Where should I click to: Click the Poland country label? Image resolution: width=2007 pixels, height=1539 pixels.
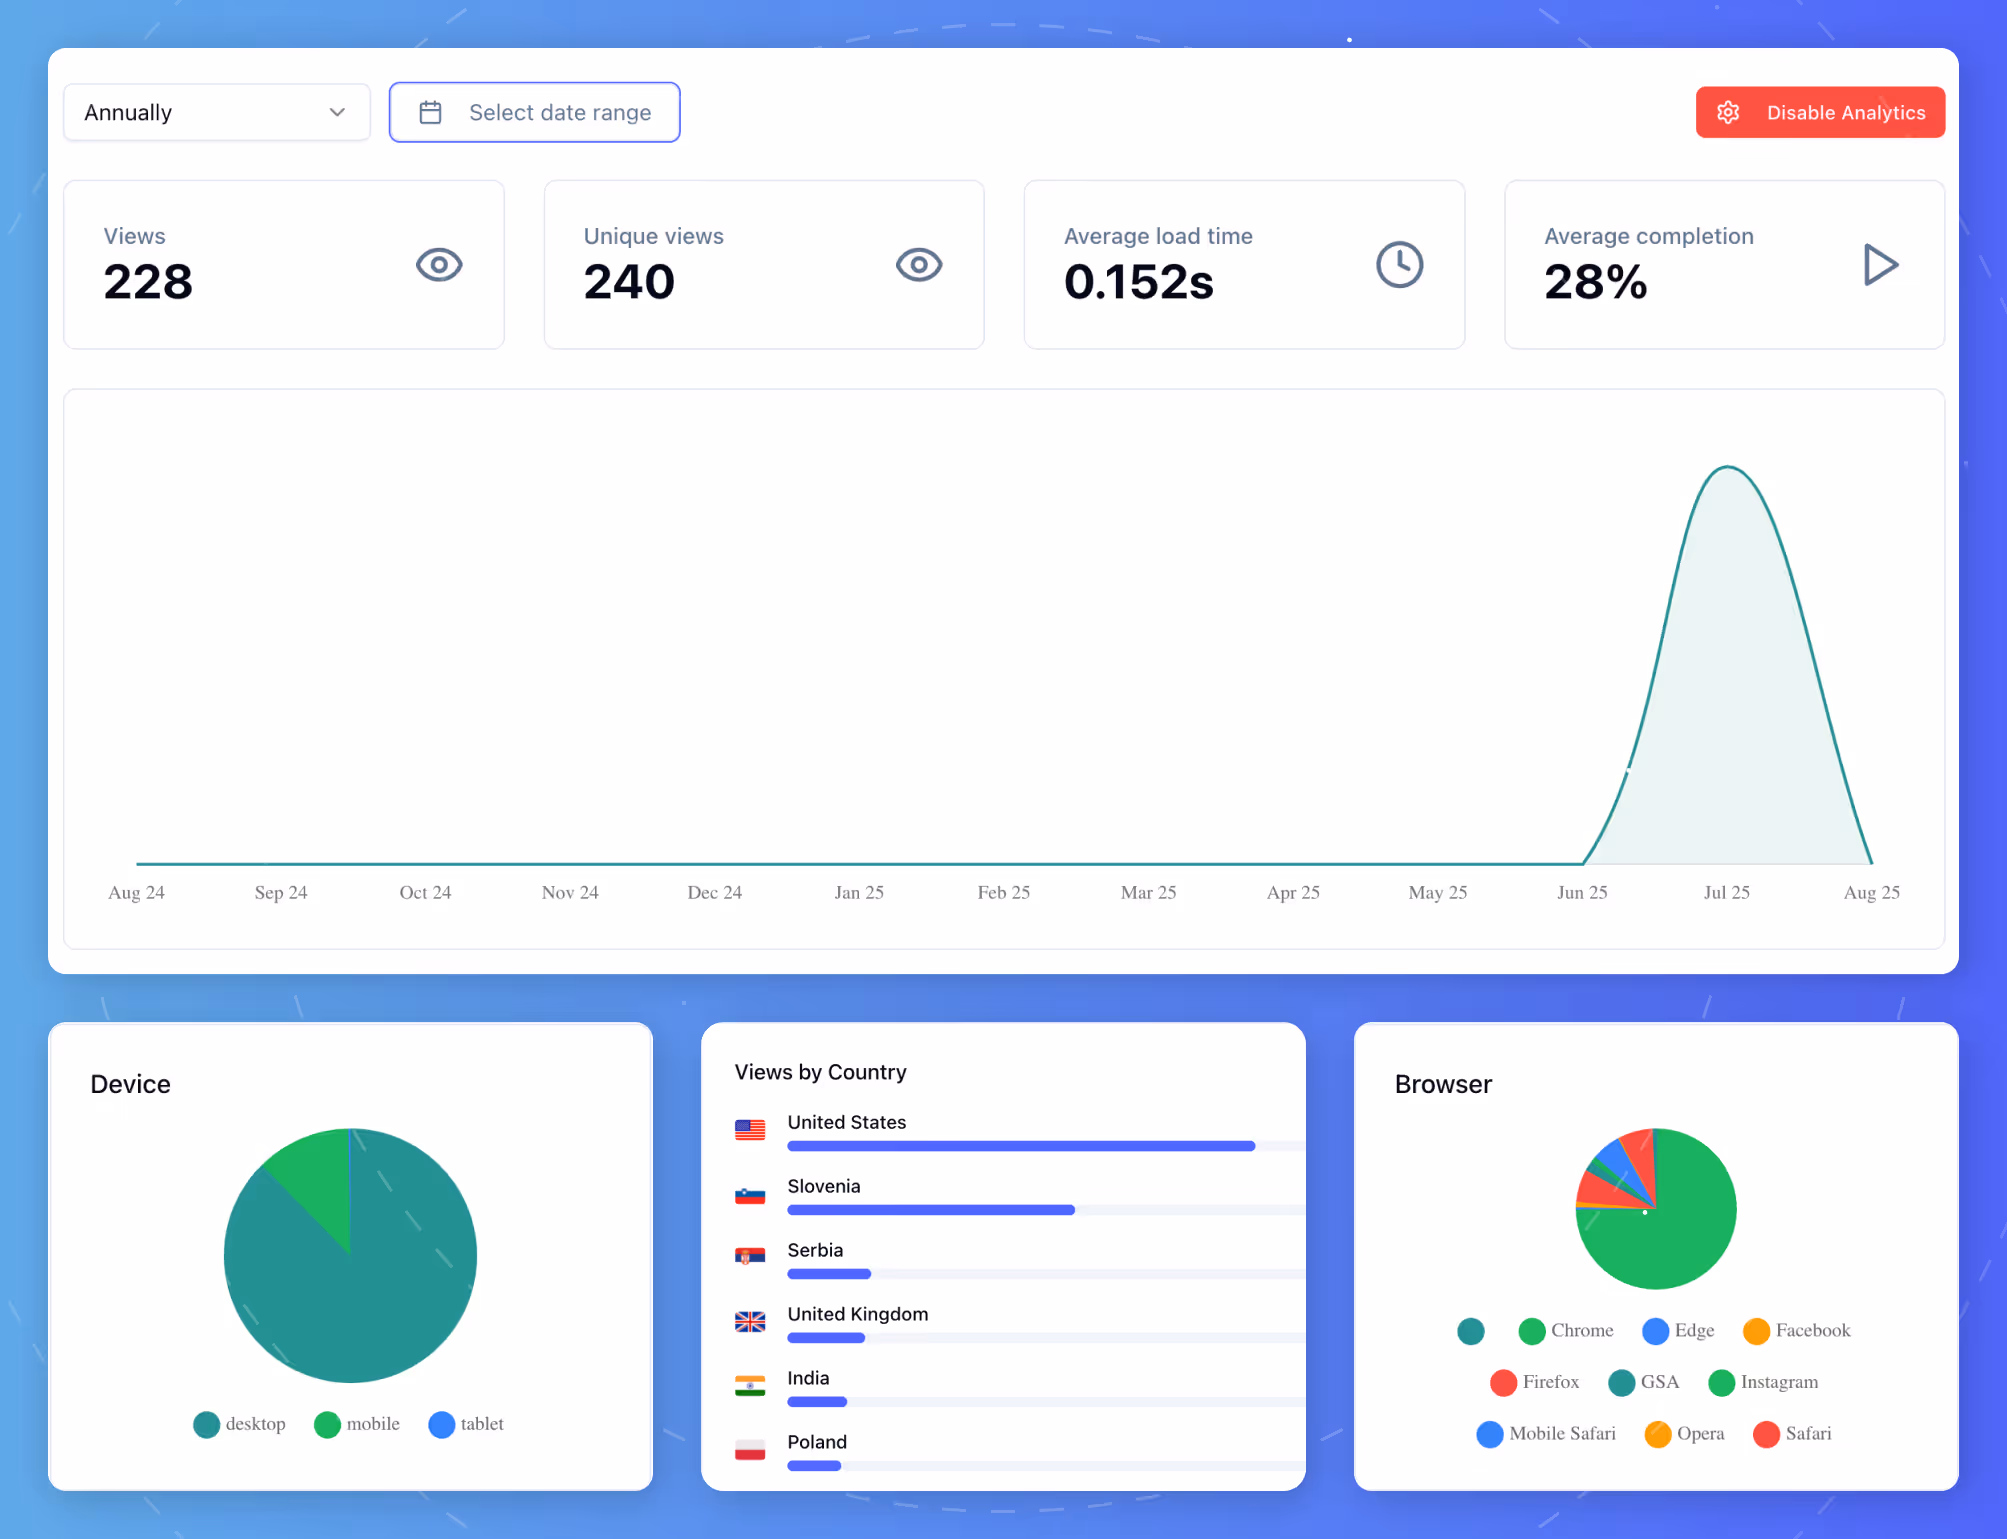tap(817, 1442)
